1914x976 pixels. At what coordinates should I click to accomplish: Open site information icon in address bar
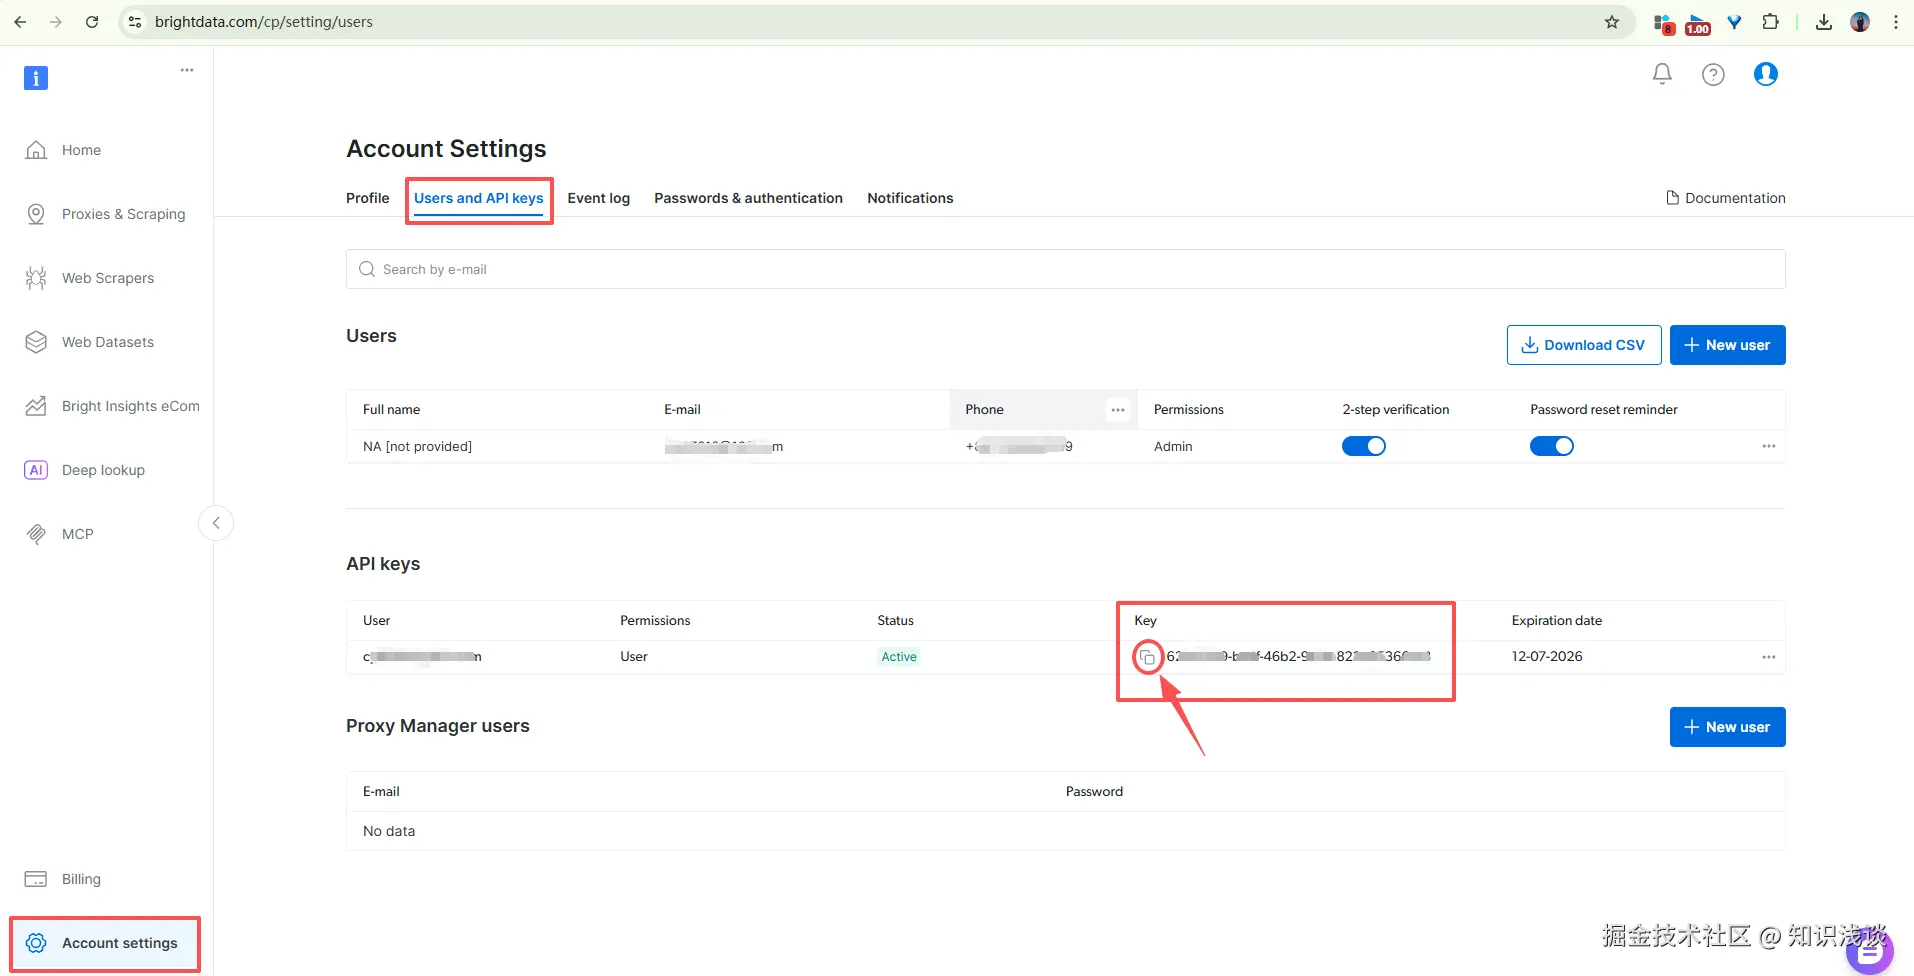tap(135, 22)
